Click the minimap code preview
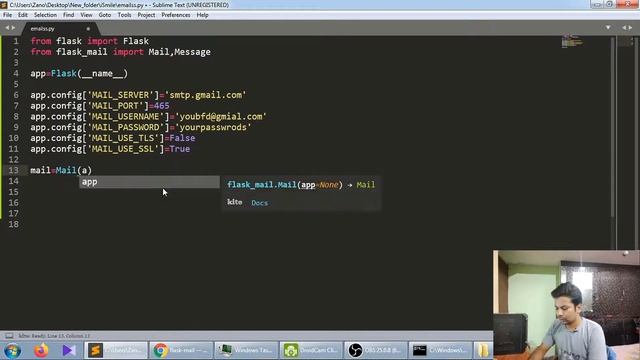 572,41
